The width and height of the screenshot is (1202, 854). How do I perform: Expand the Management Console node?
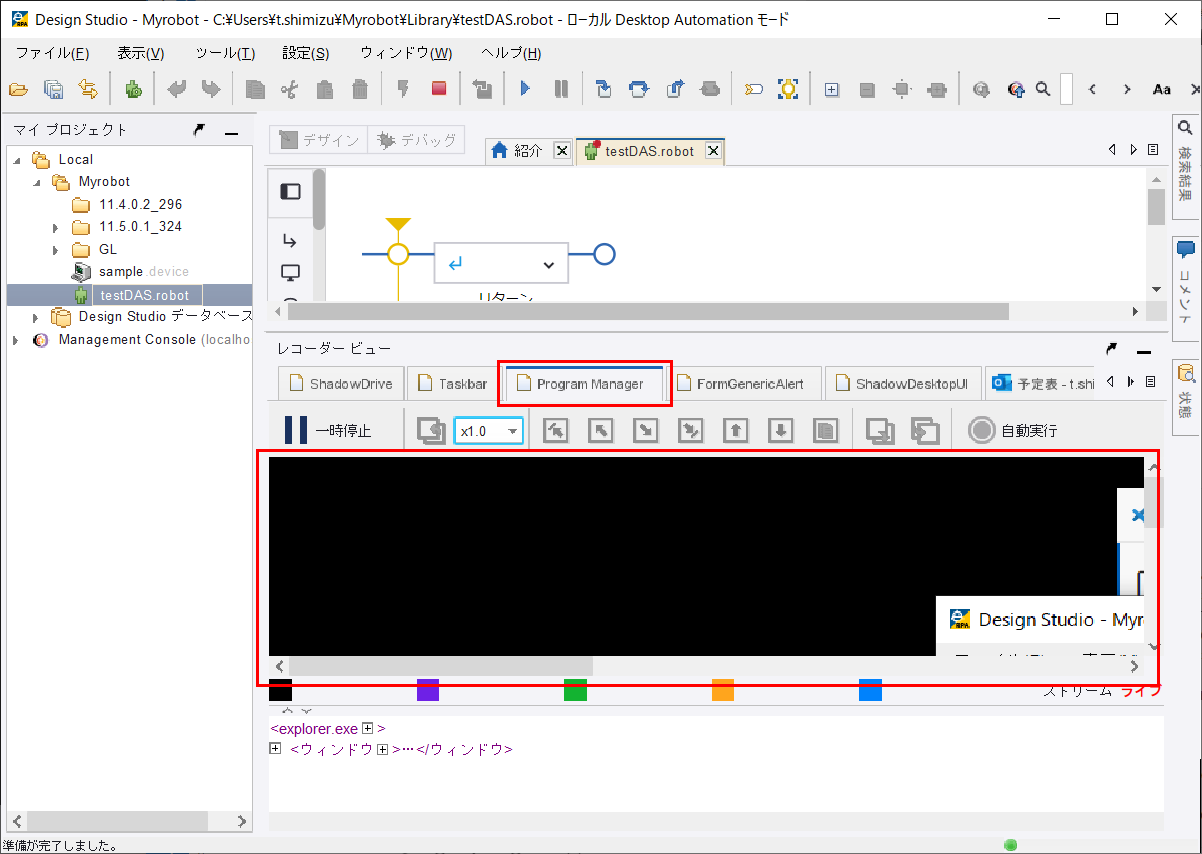16,340
